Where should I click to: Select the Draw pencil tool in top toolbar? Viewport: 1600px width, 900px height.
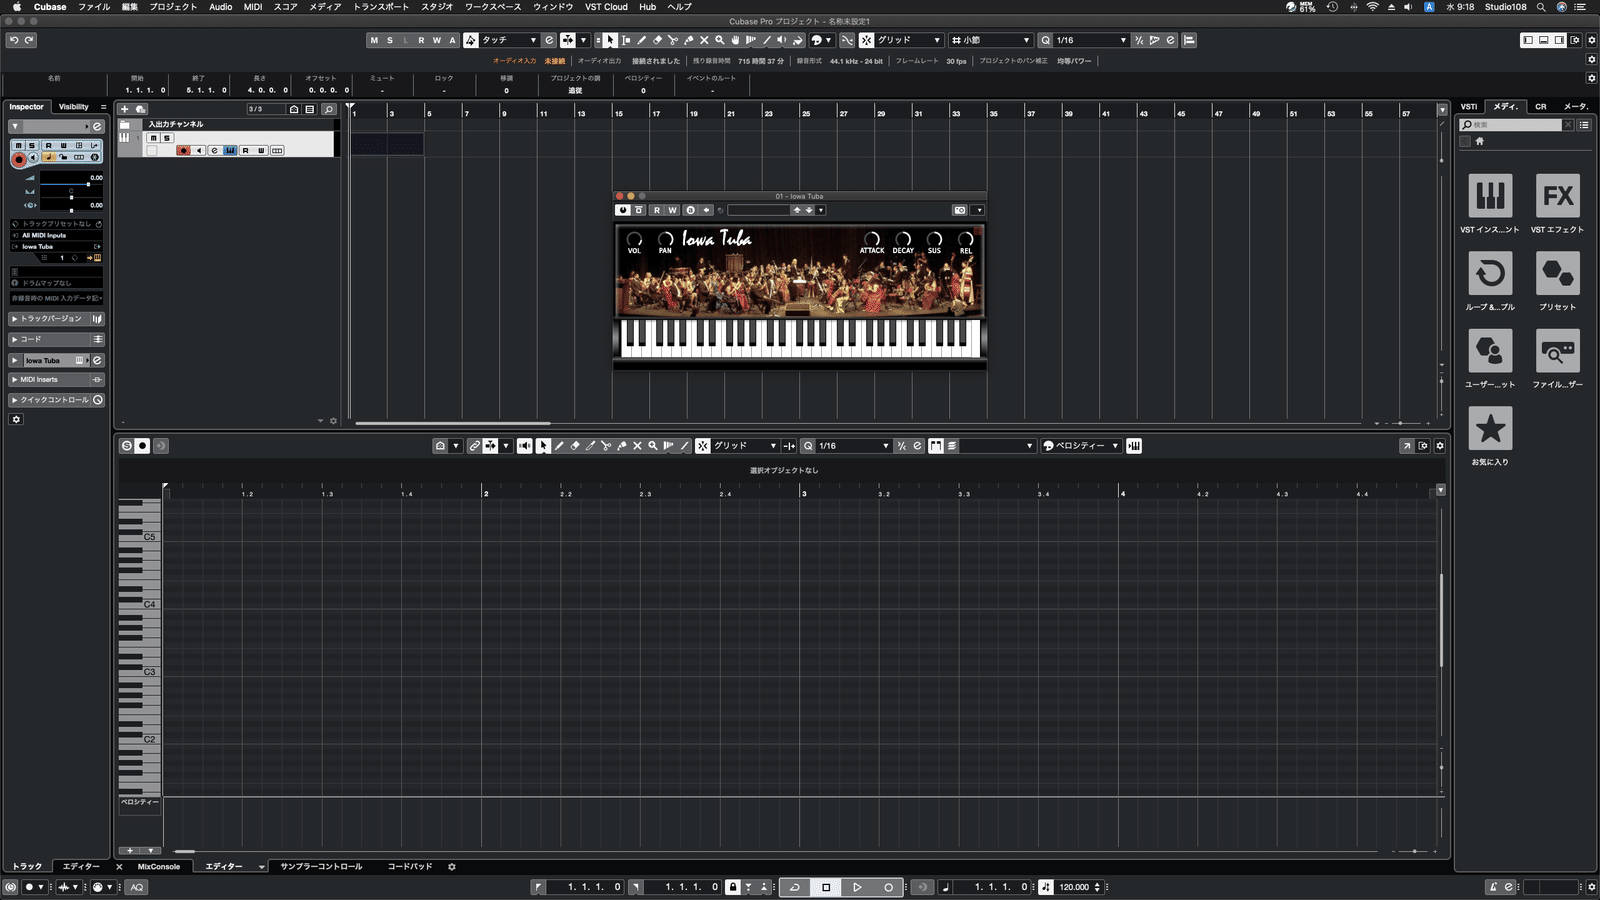click(641, 40)
